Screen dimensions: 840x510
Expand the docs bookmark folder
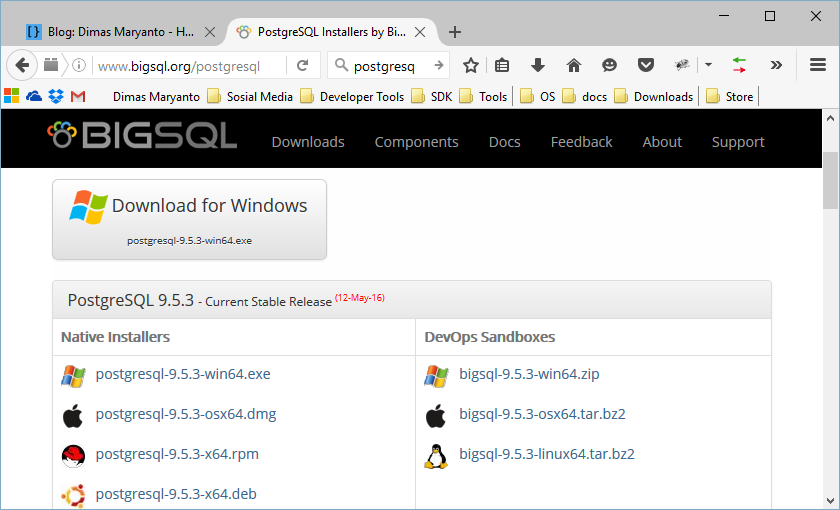pos(584,96)
